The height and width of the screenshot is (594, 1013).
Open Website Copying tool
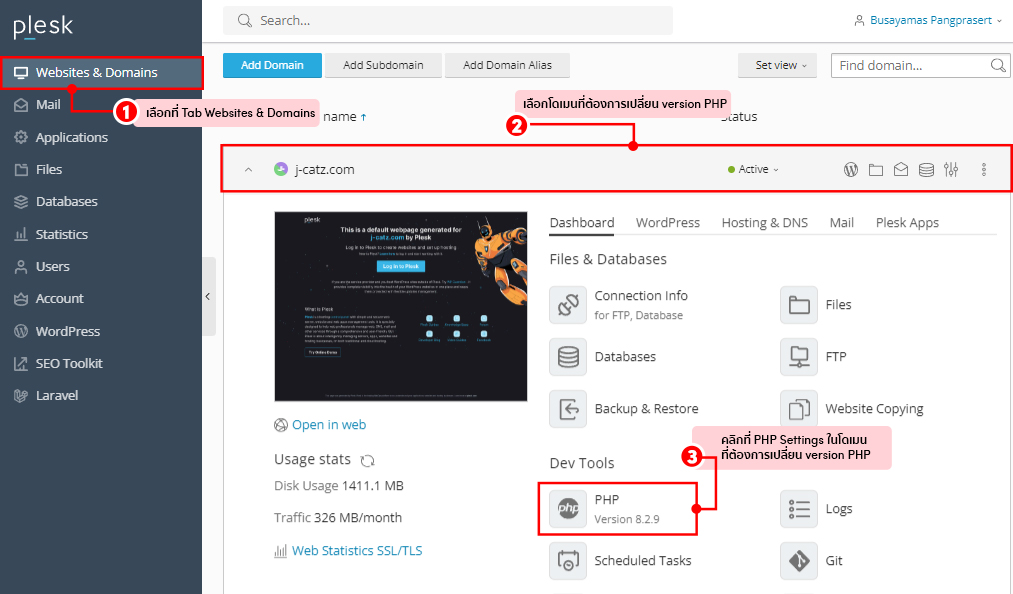click(851, 409)
